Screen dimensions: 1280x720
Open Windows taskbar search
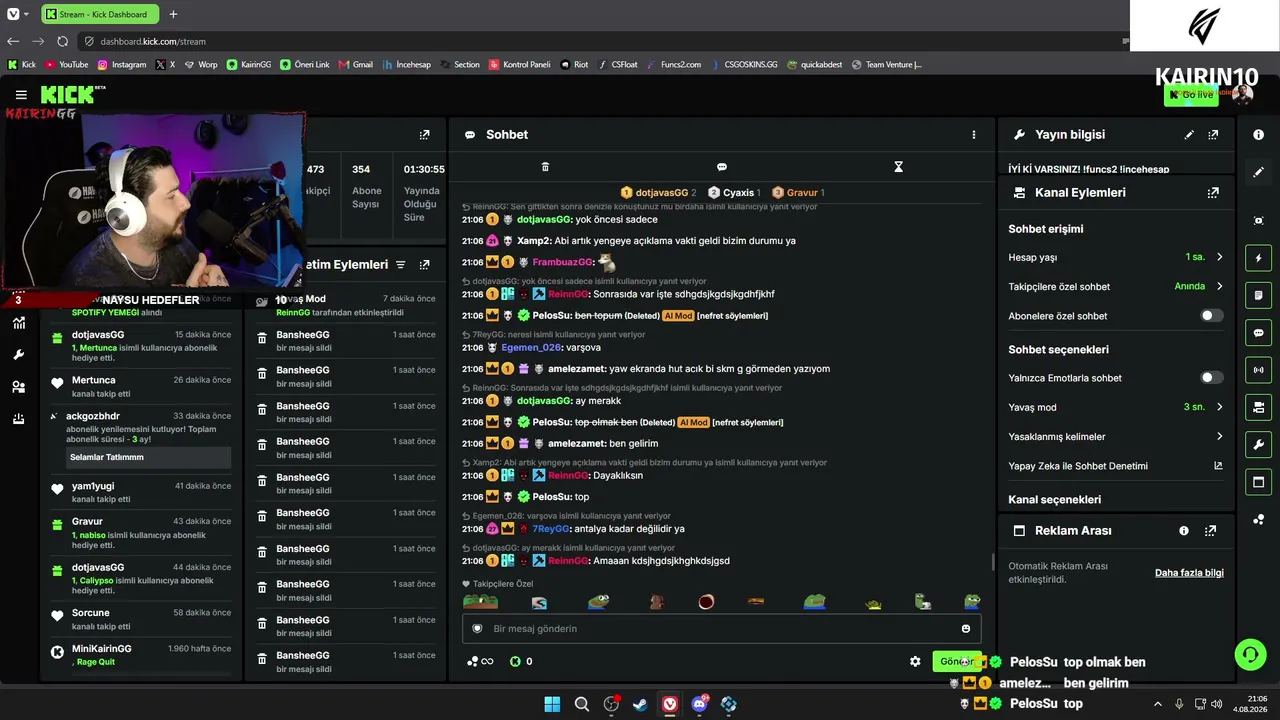click(x=581, y=704)
